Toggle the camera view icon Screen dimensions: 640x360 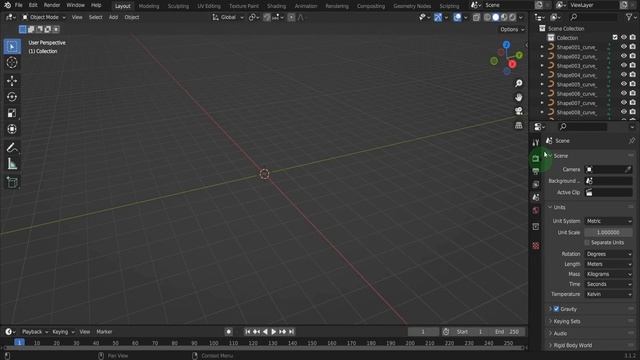[518, 111]
